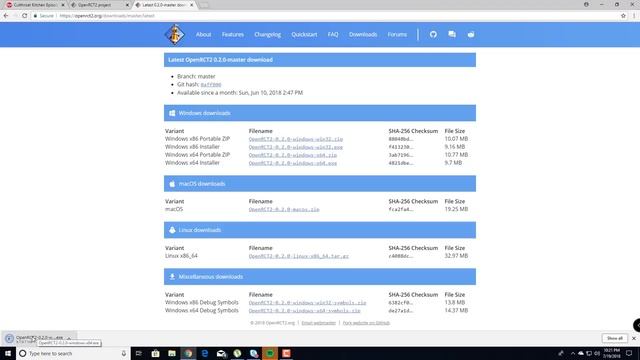Download the Windows x64 Installer exe
640x360 pixels.
(x=293, y=163)
